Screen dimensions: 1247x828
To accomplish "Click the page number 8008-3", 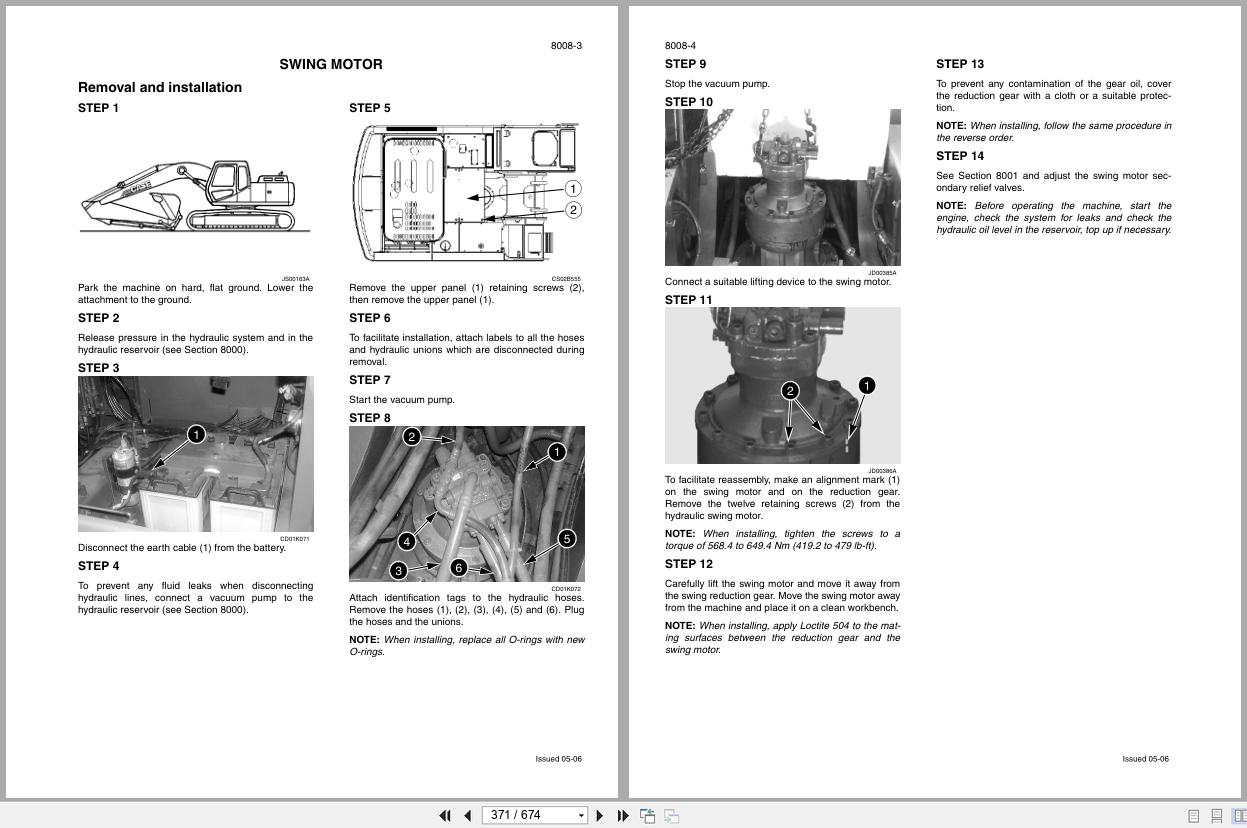I will [x=566, y=46].
